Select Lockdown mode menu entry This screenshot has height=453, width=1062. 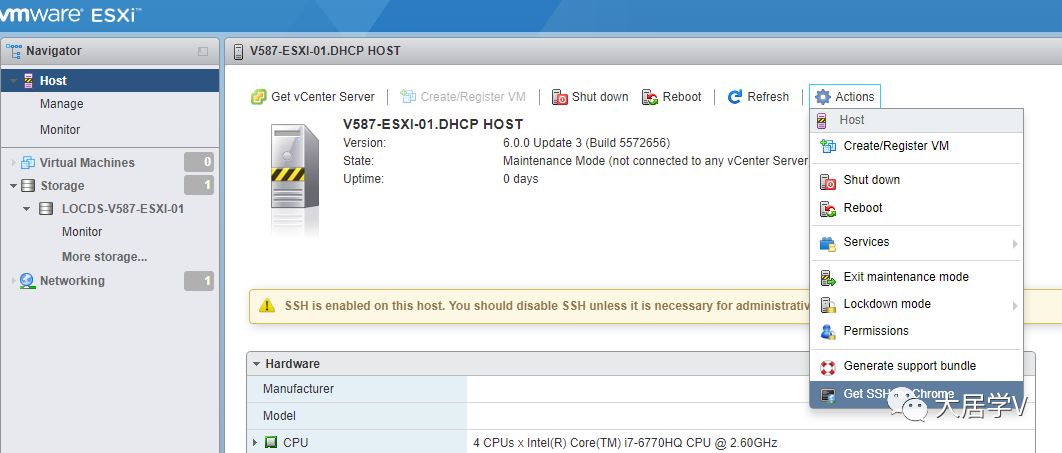click(x=916, y=303)
